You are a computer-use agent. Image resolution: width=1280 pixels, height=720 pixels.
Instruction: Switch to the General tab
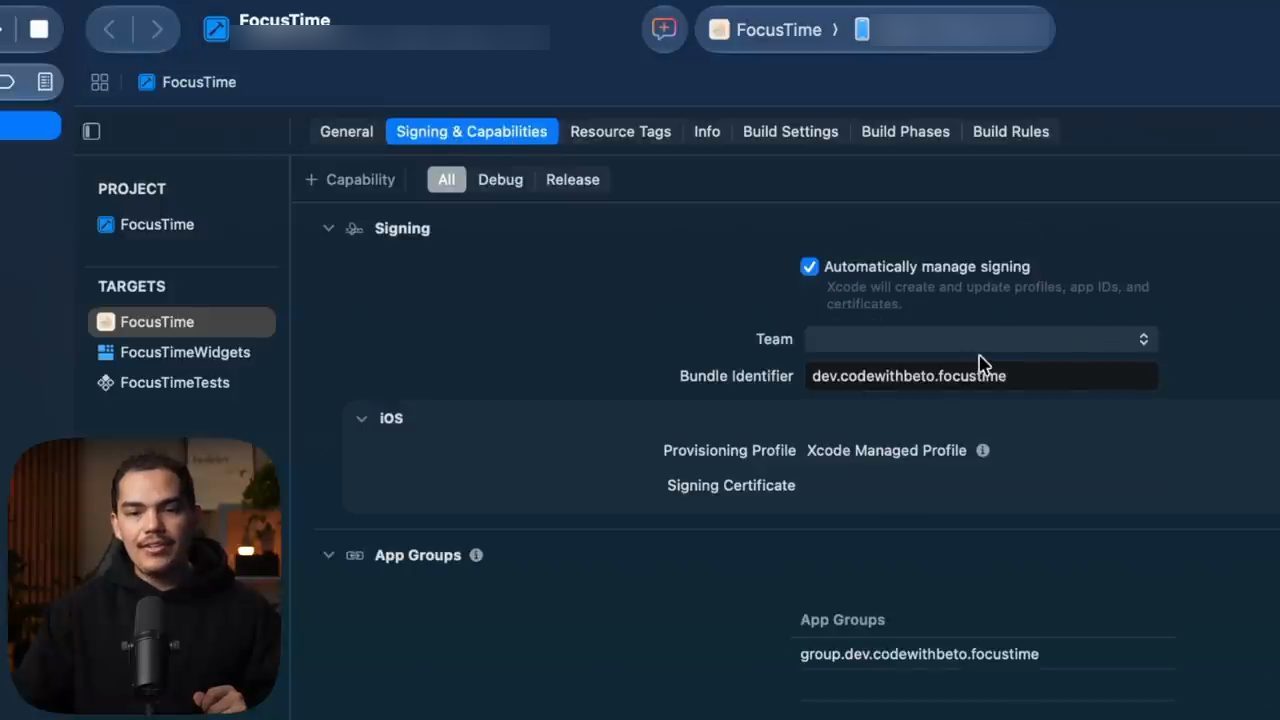click(x=346, y=131)
